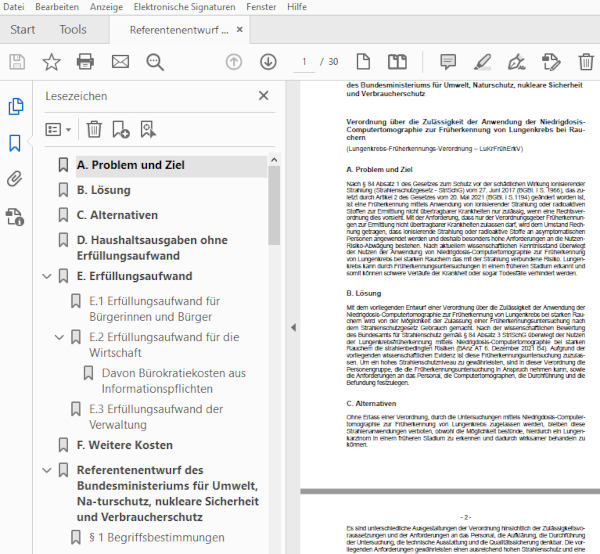Close the Lesezeichen panel

coord(263,96)
